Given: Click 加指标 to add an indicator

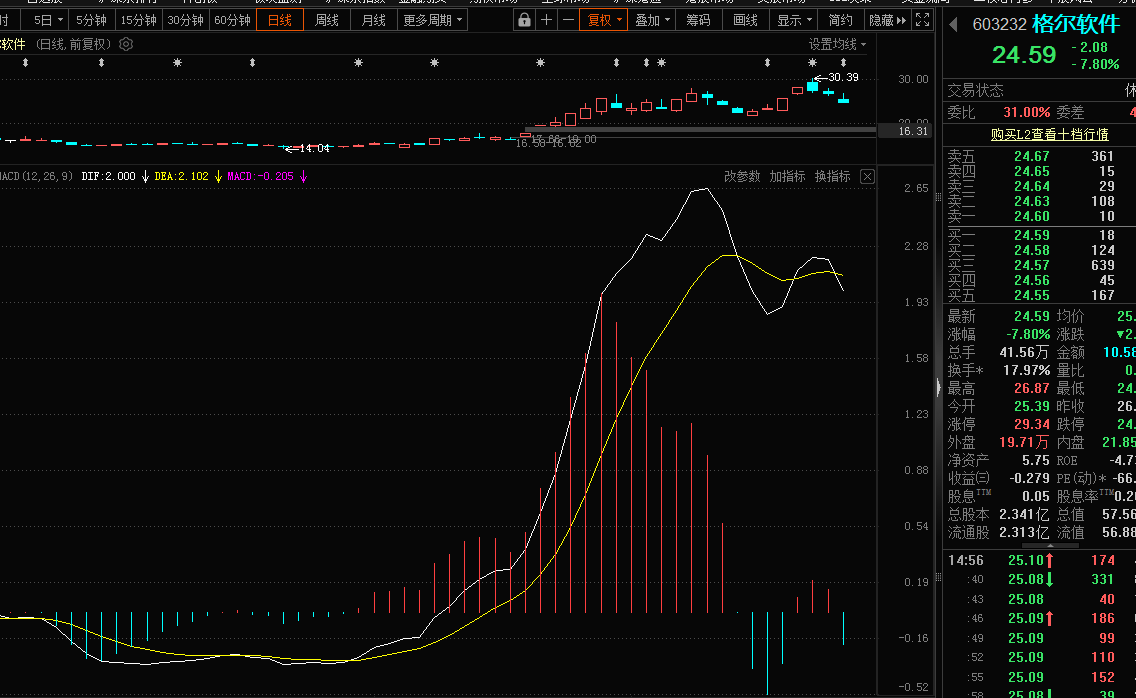Looking at the screenshot, I should coord(788,176).
